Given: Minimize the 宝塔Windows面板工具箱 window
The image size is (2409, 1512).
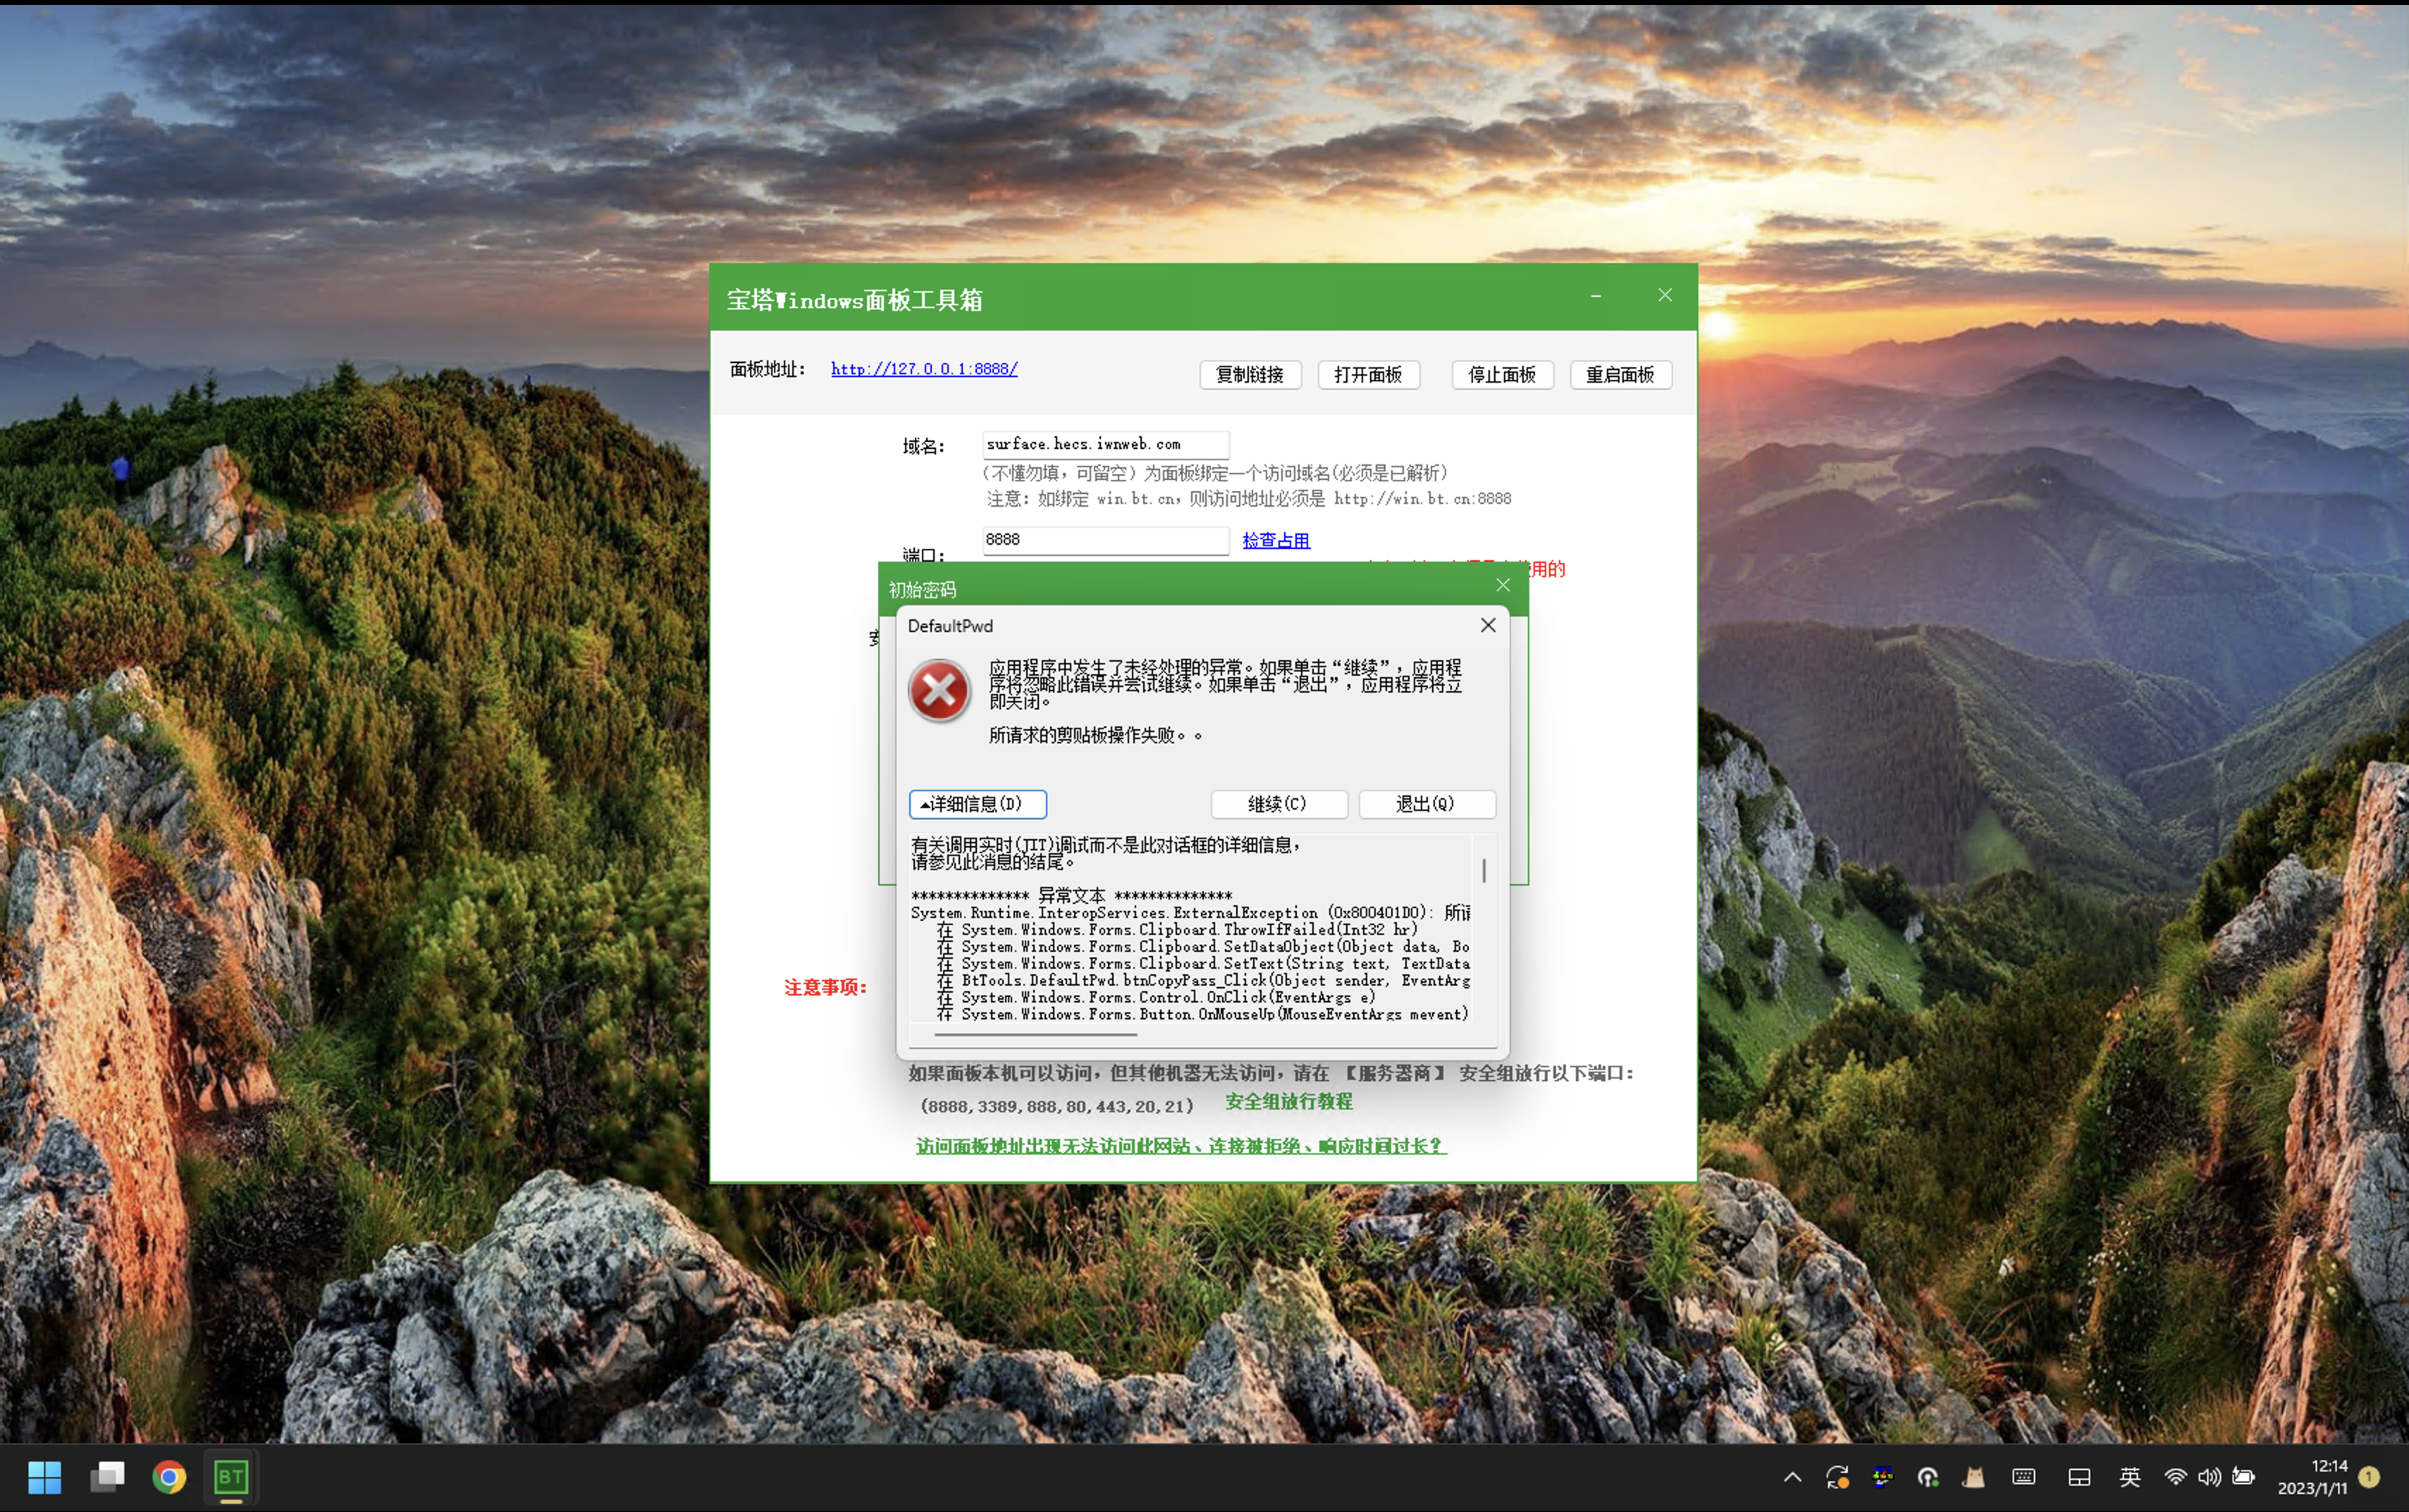Looking at the screenshot, I should point(1596,296).
